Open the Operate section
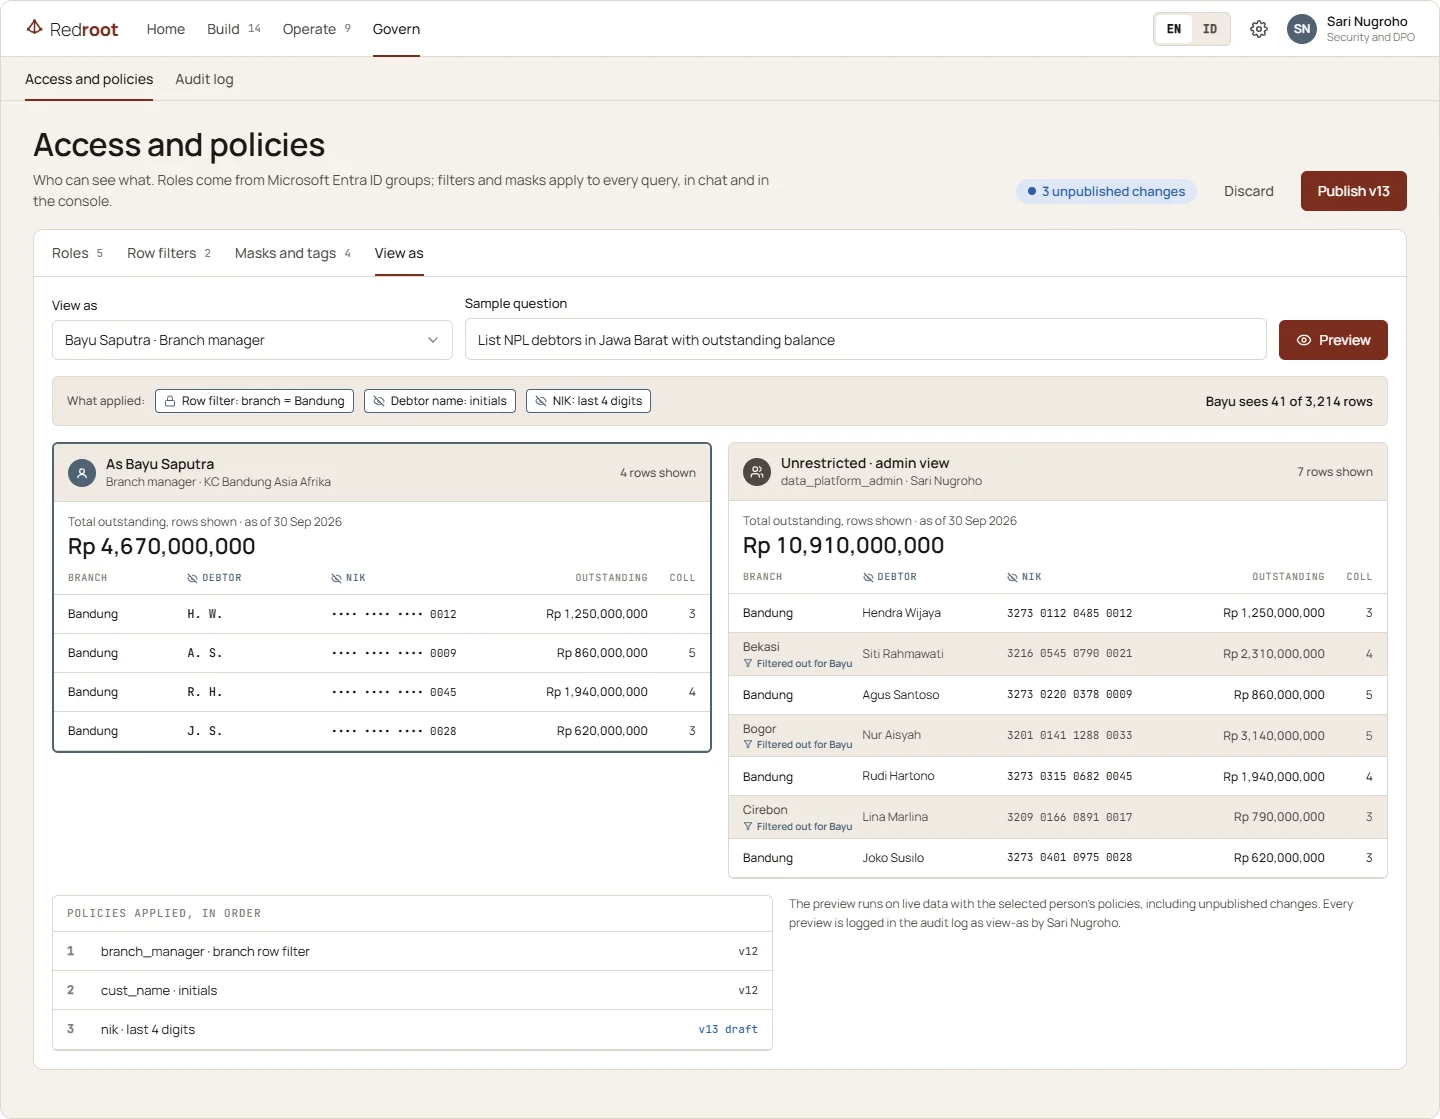The height and width of the screenshot is (1119, 1440). (317, 29)
